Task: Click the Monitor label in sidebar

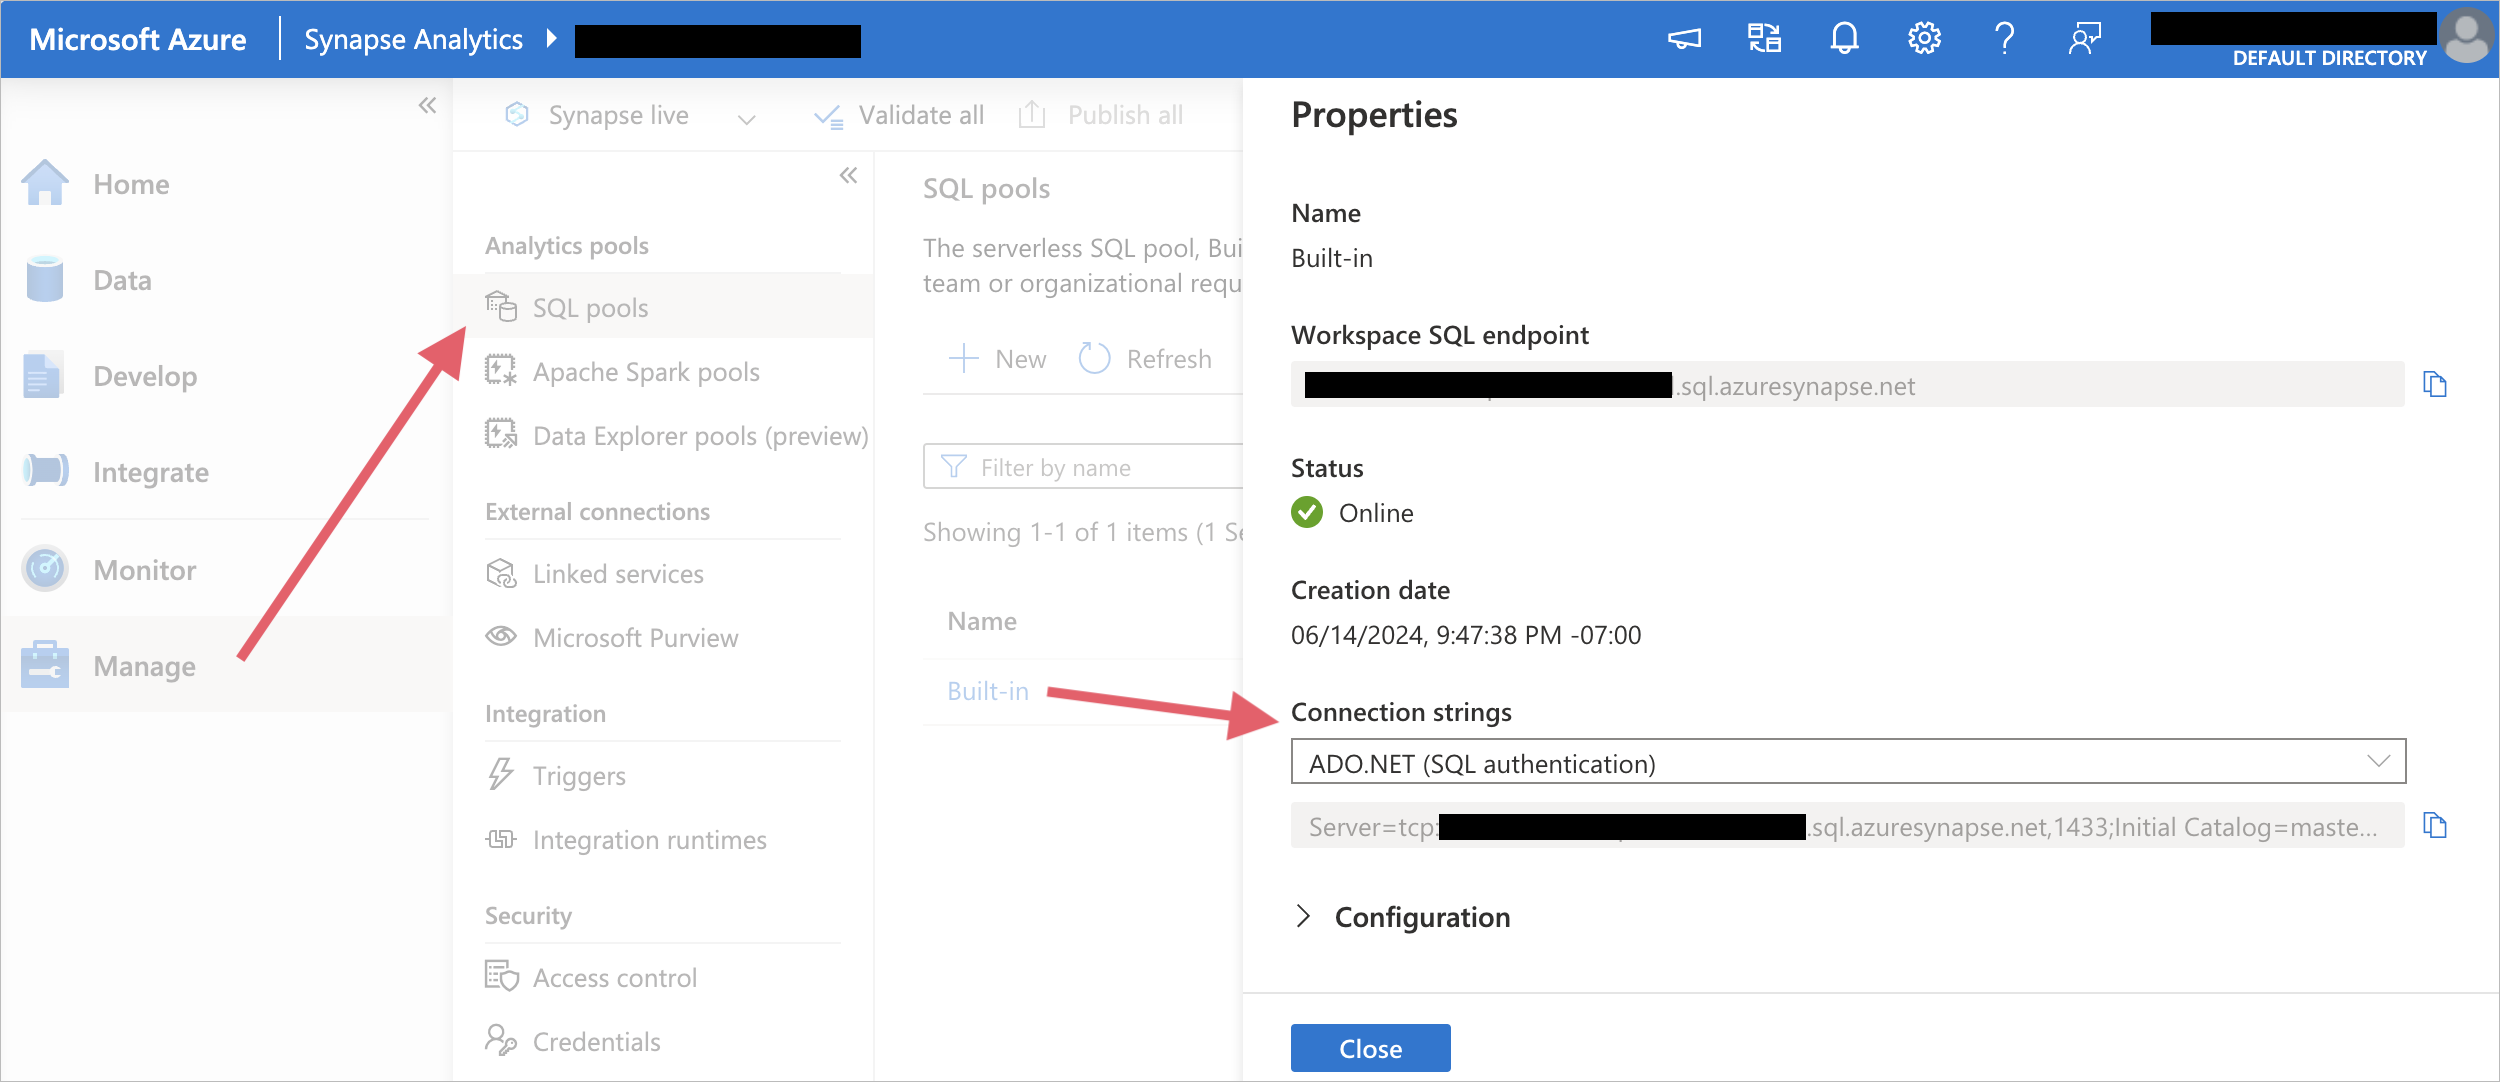Action: 144,570
